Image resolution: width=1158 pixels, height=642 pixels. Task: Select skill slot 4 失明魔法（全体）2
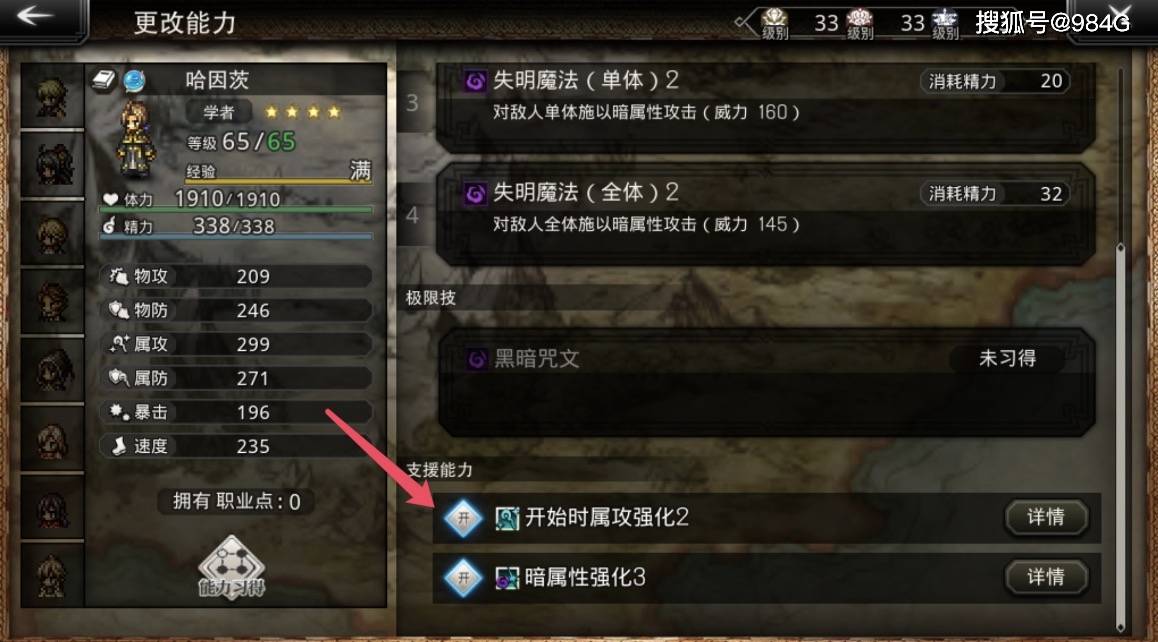pyautogui.click(x=765, y=214)
